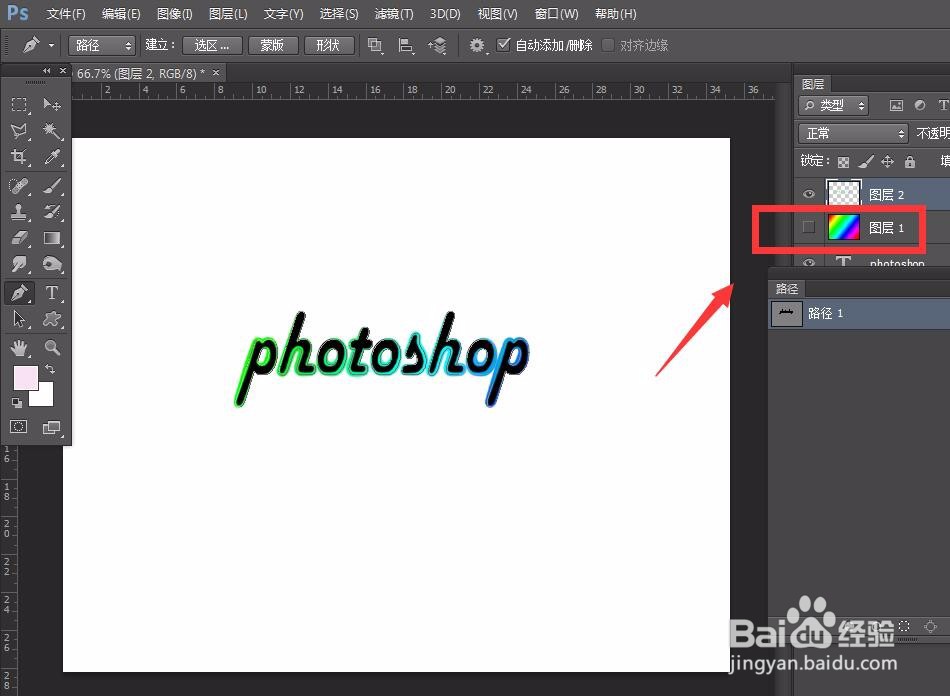
Task: Select the Rectangular Marquee tool
Action: pyautogui.click(x=19, y=105)
